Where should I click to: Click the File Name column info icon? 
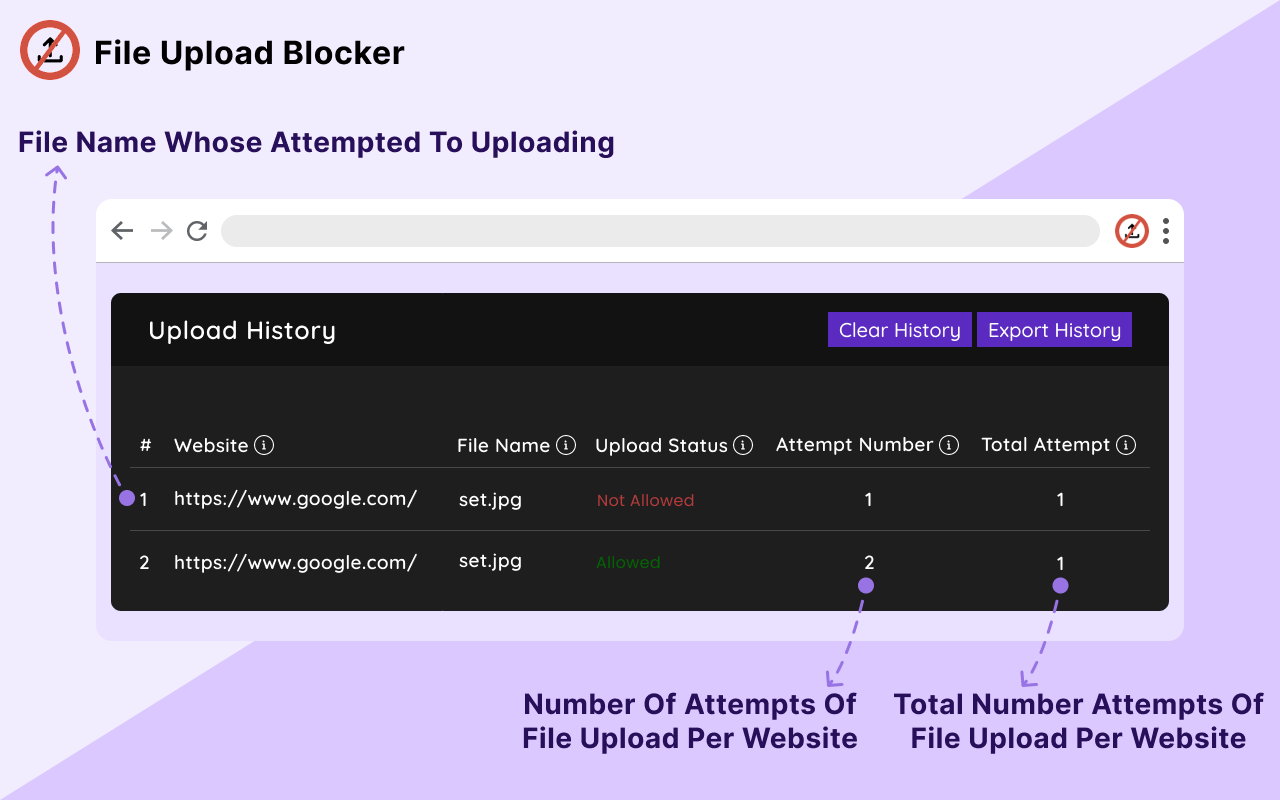click(x=566, y=445)
